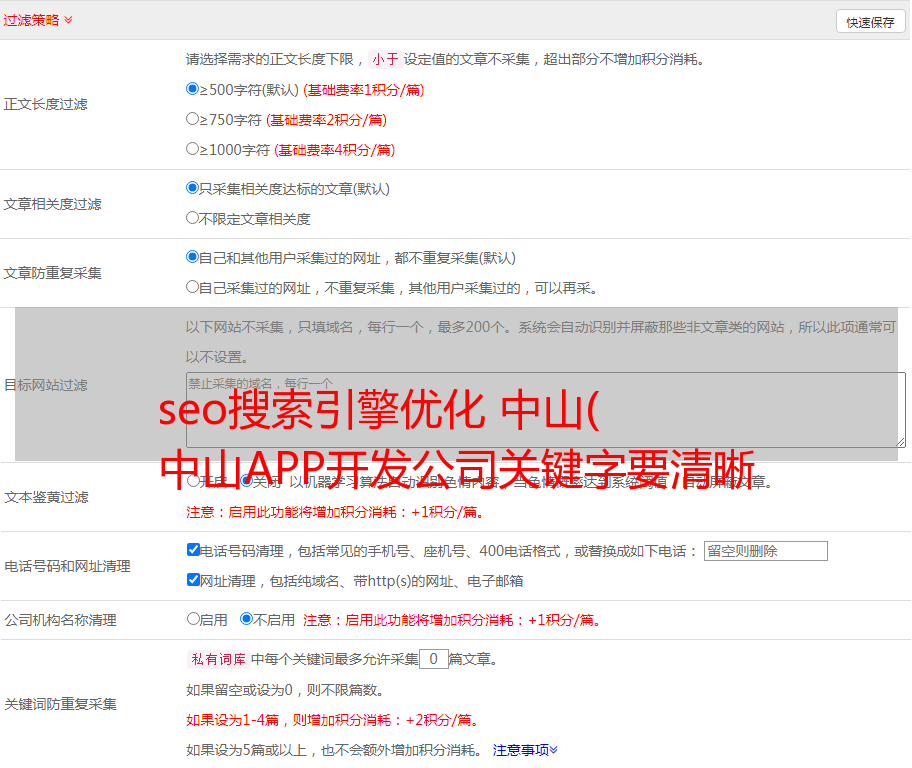This screenshot has height=768, width=912.
Task: Toggle the 电话号码清理 checkbox
Action: pos(193,550)
